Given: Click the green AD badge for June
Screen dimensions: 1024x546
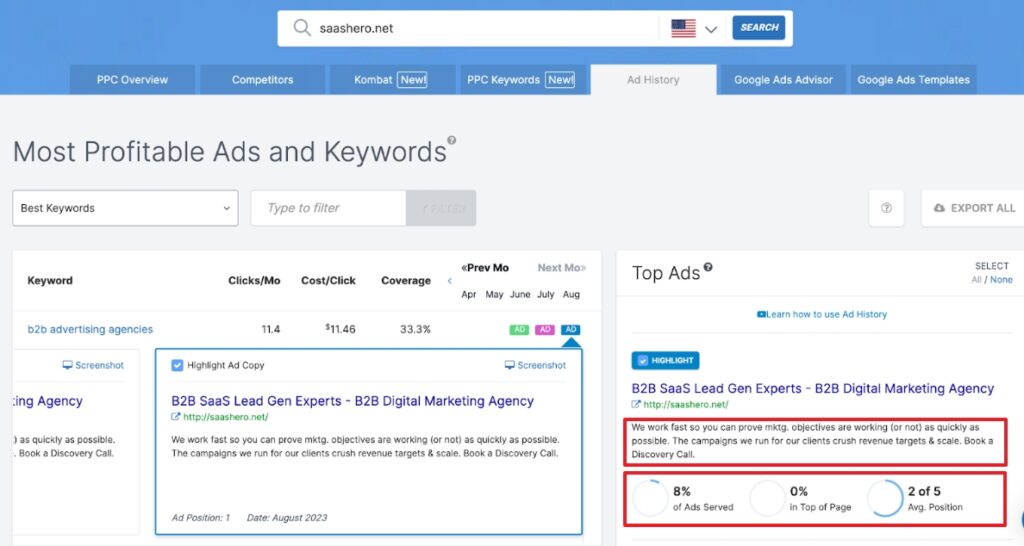Looking at the screenshot, I should 519,329.
